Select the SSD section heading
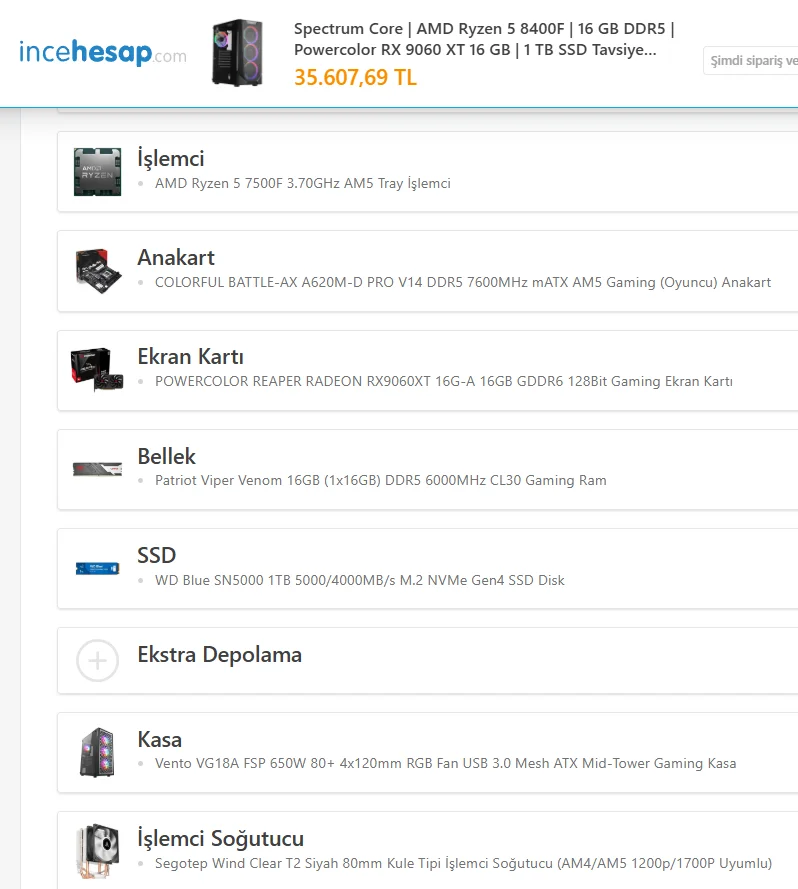Viewport: 798px width, 889px height. pyautogui.click(x=156, y=555)
